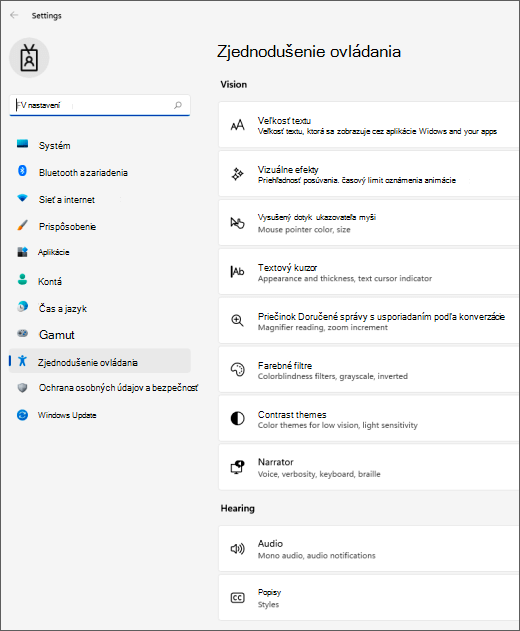
Task: Click the Prispôsobenie paintbrush icon
Action: tap(23, 225)
